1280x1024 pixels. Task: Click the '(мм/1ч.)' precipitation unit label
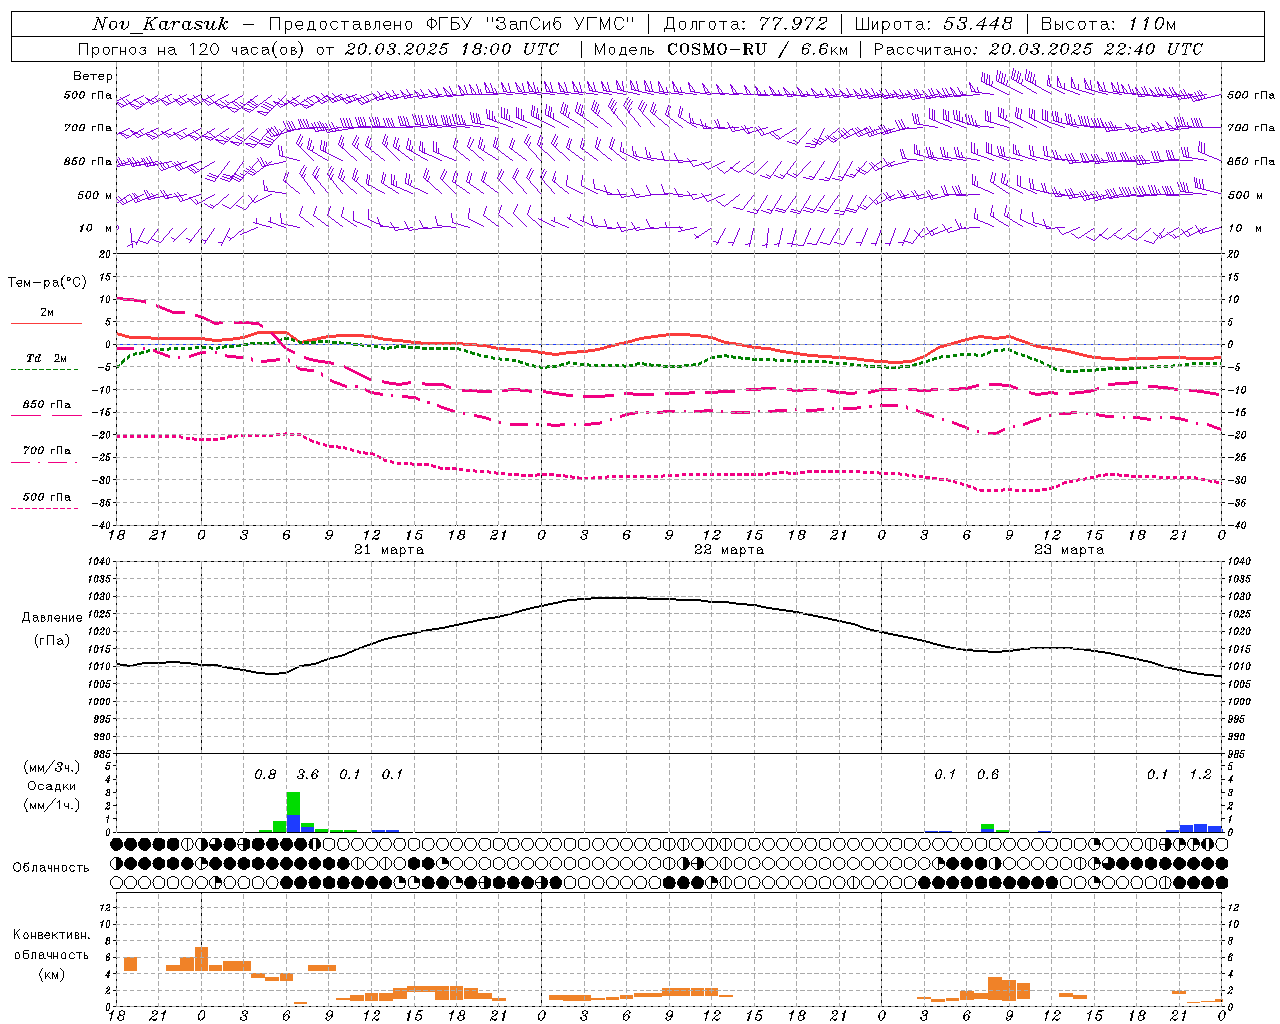53,805
